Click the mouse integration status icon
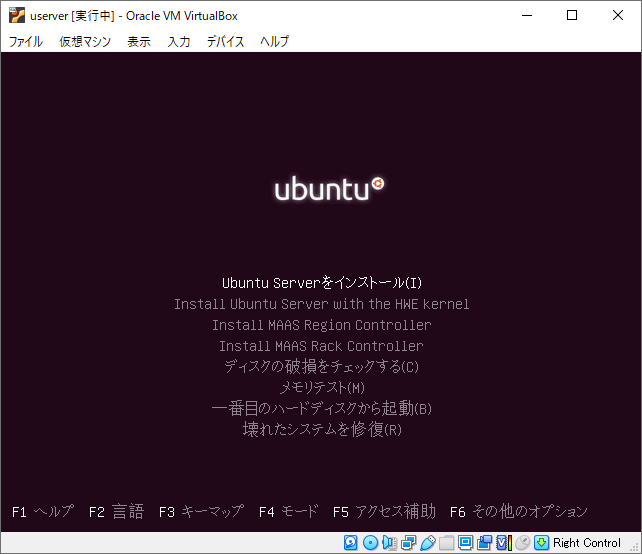The height and width of the screenshot is (554, 642). tap(522, 542)
